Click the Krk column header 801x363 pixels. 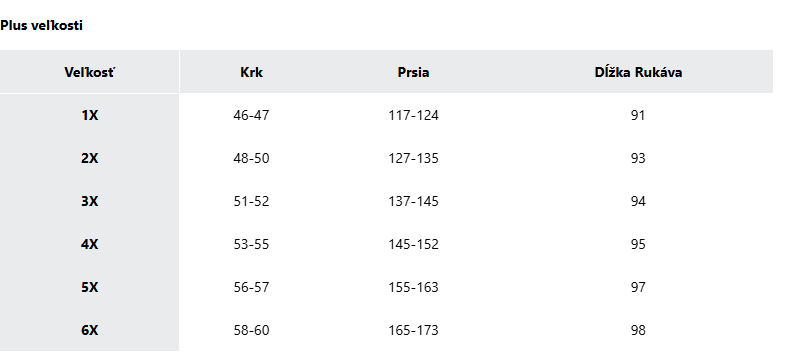pos(251,72)
